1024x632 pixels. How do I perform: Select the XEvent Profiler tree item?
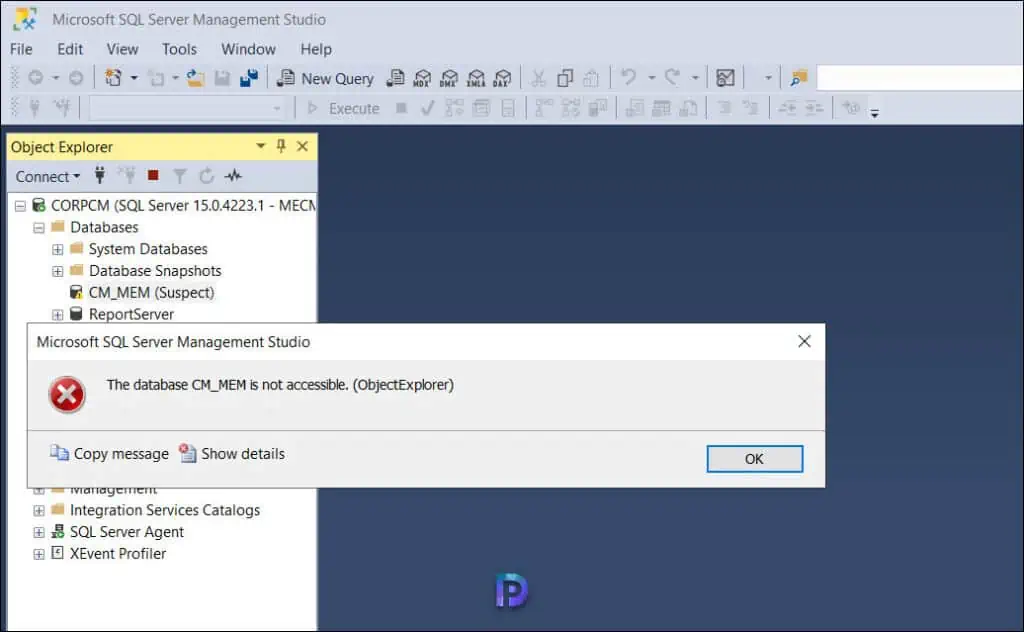[x=118, y=554]
